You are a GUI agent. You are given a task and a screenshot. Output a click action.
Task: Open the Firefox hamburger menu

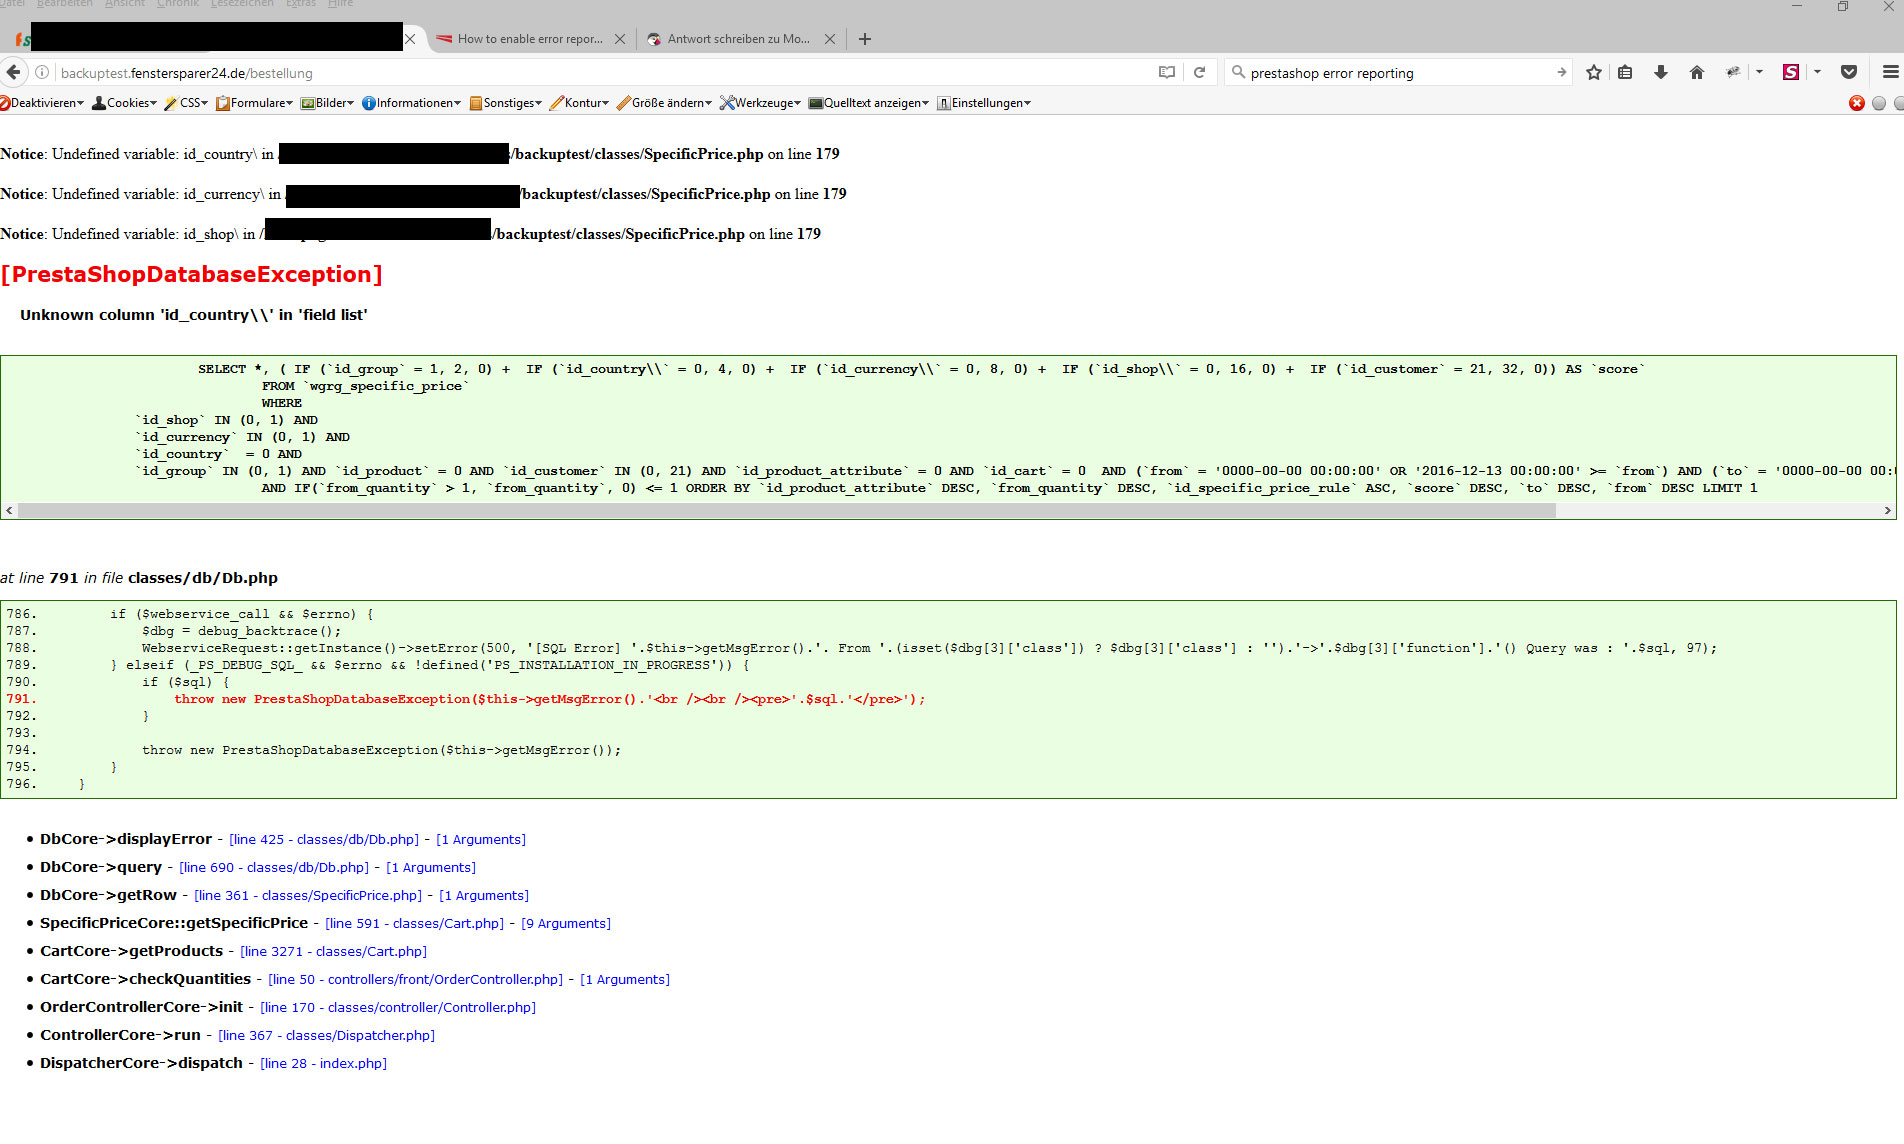1890,72
